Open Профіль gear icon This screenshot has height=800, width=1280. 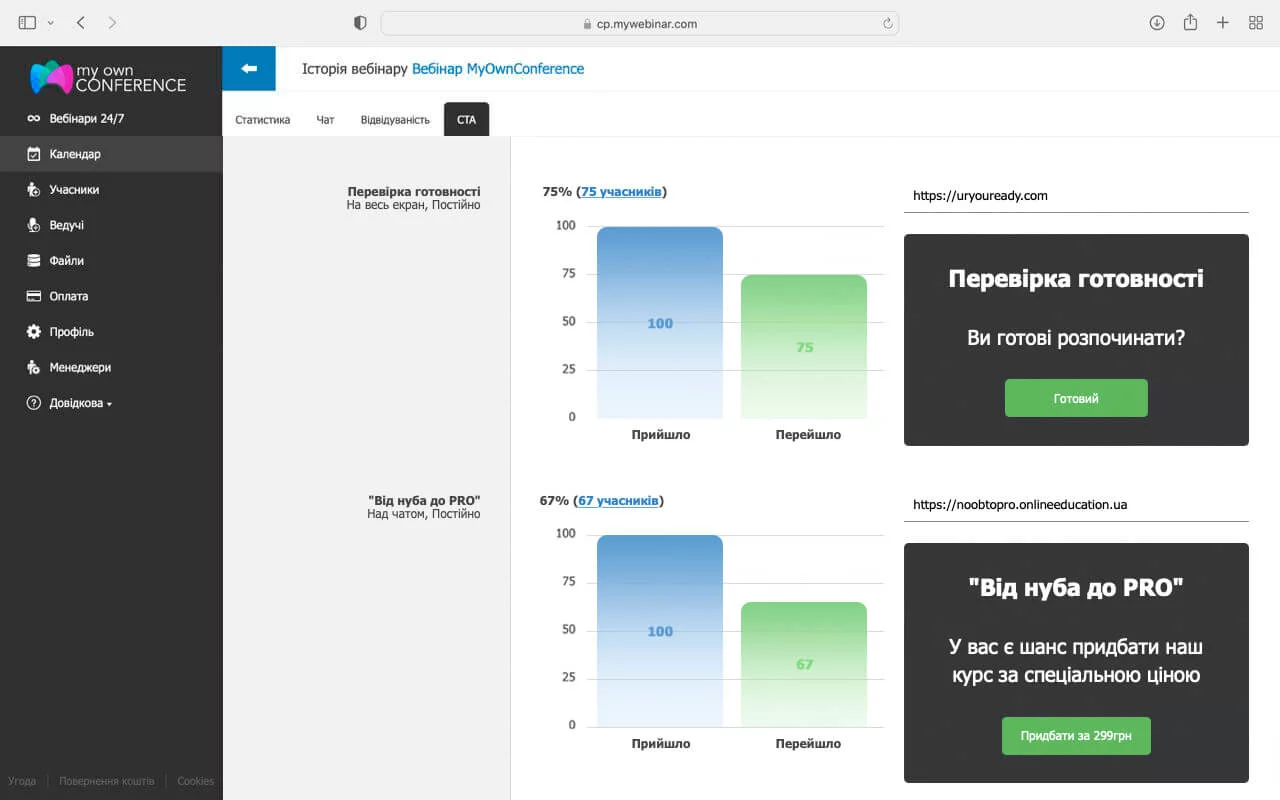(x=33, y=332)
